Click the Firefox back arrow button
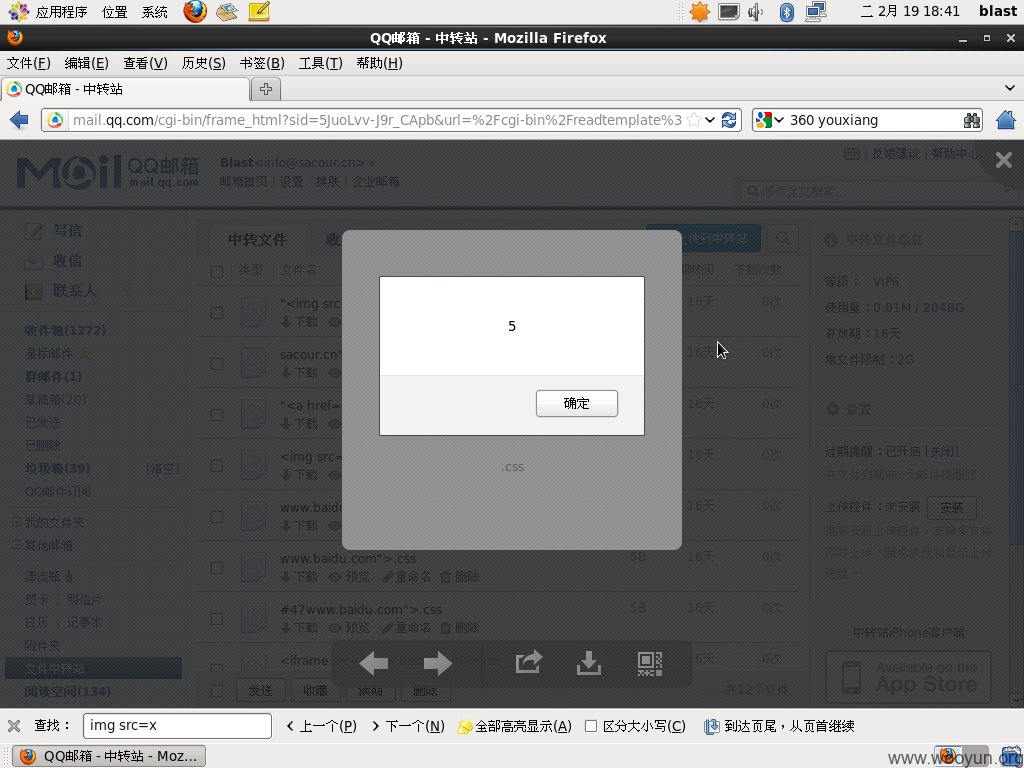 [20, 120]
